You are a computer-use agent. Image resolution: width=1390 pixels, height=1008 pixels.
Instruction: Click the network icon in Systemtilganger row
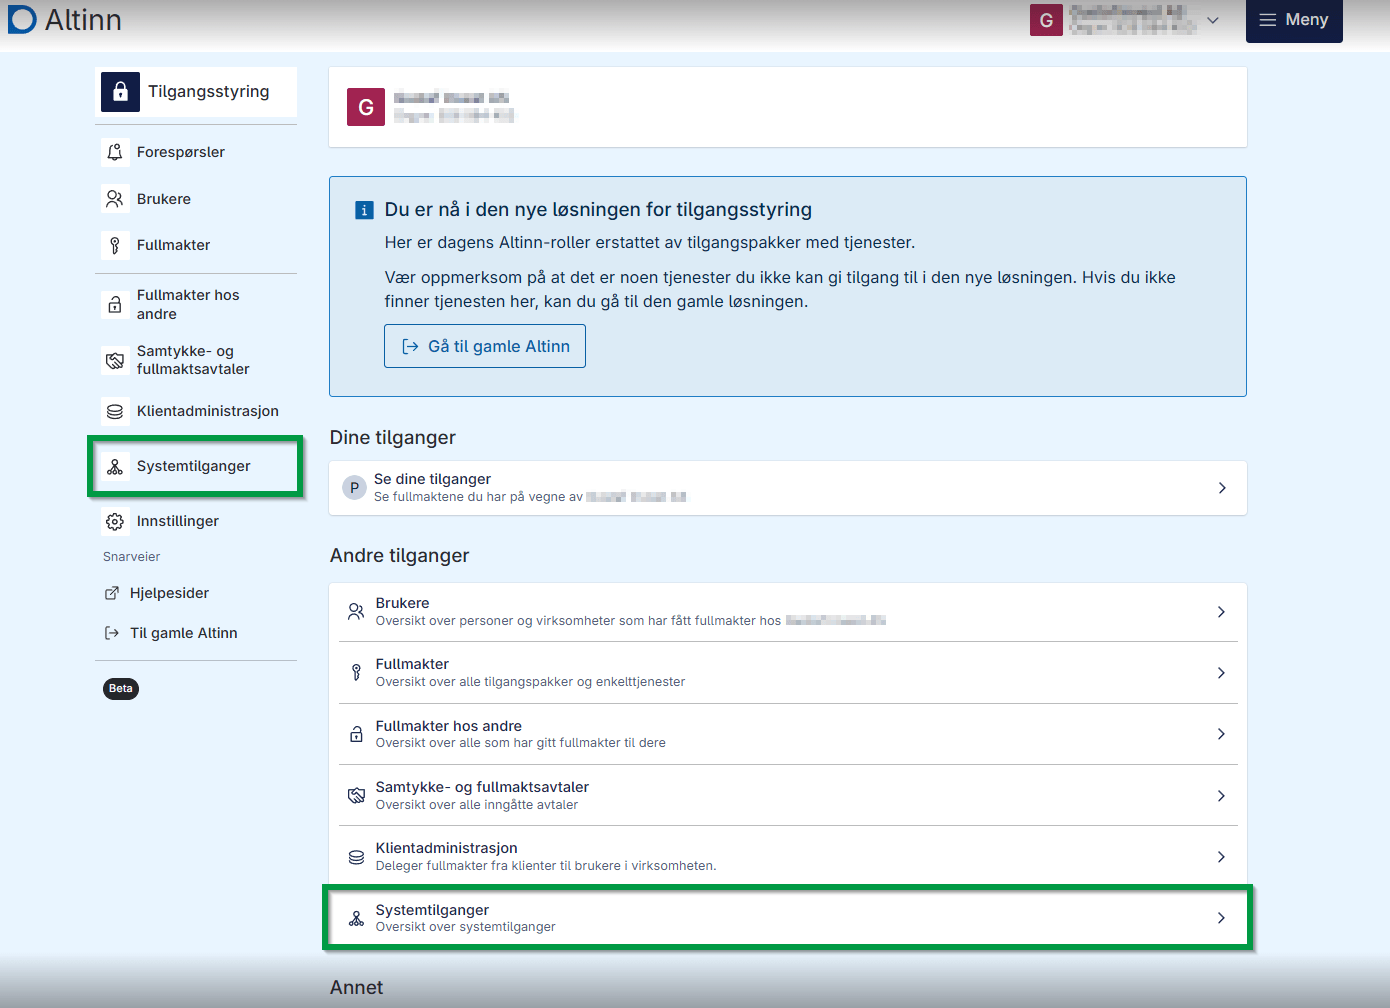tap(356, 918)
